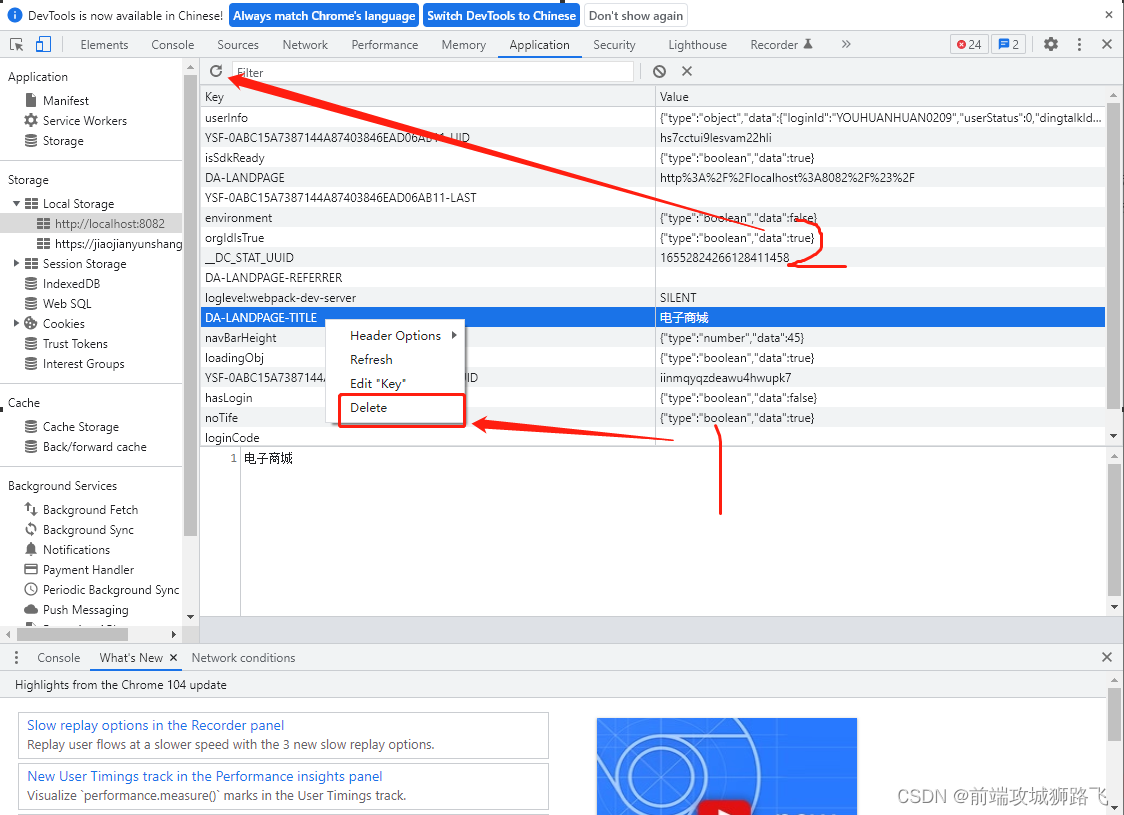Image resolution: width=1124 pixels, height=815 pixels.
Task: Select the environment key row
Action: click(x=653, y=218)
